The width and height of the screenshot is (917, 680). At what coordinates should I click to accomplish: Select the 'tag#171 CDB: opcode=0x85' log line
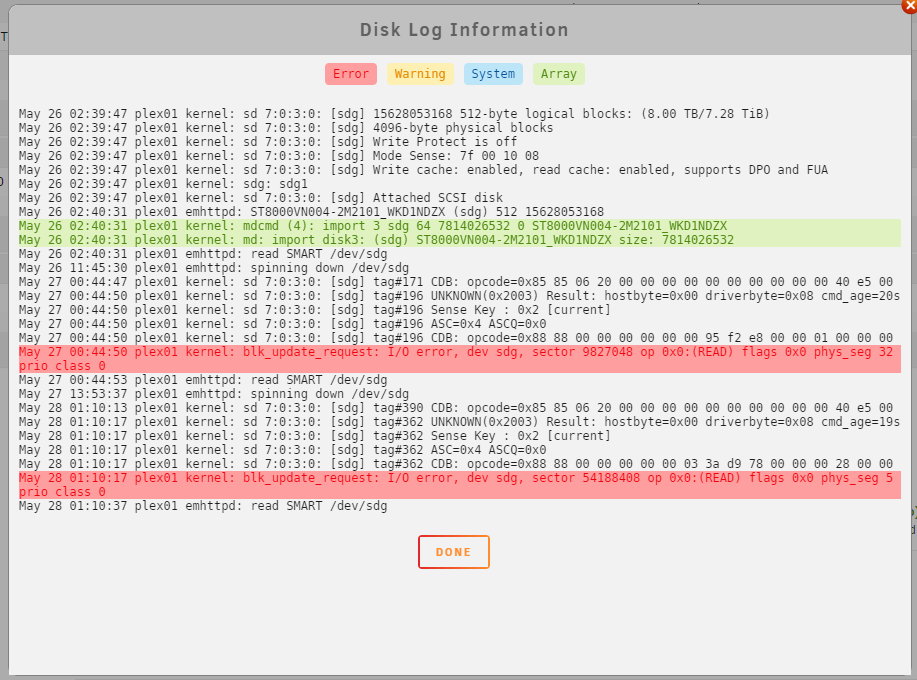[x=456, y=282]
